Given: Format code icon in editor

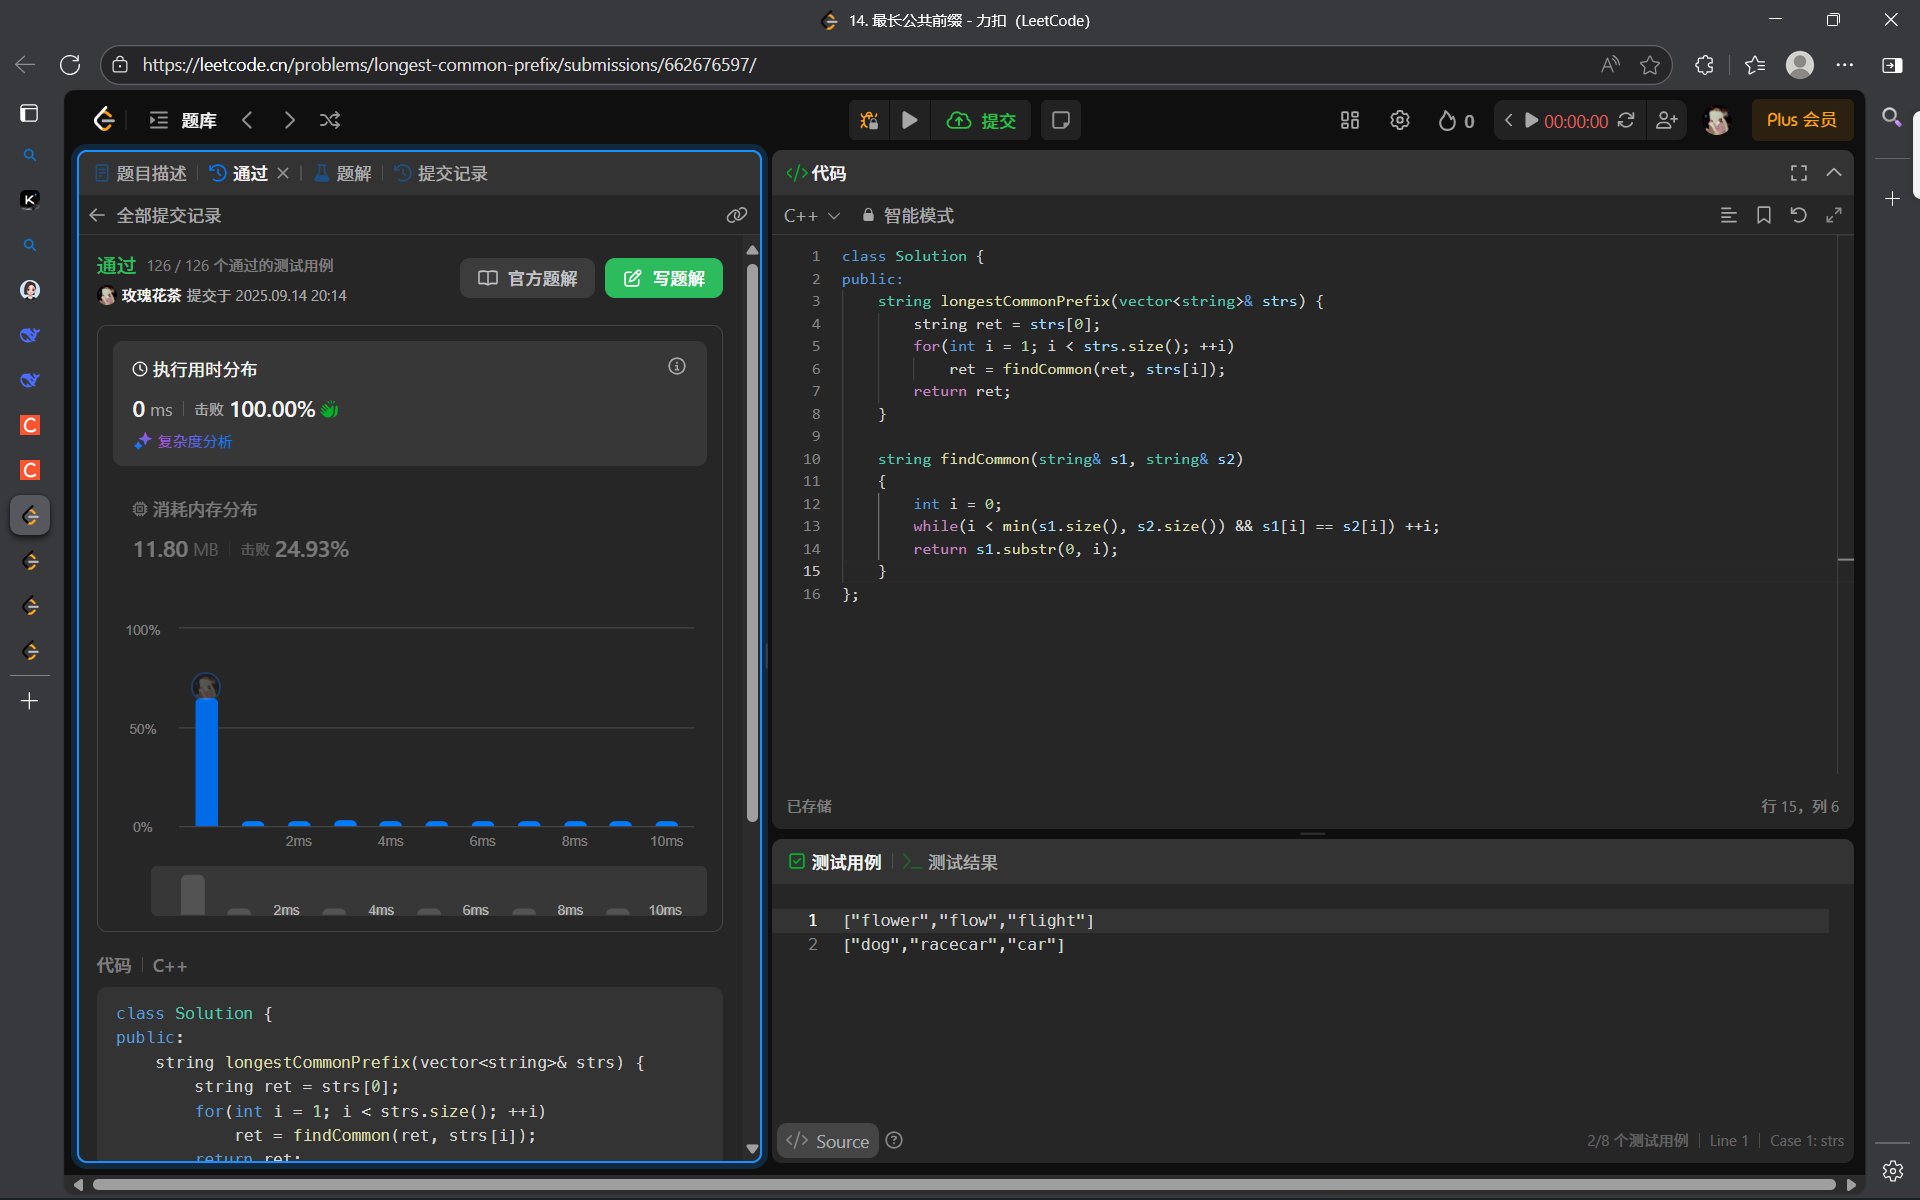Looking at the screenshot, I should tap(1728, 215).
